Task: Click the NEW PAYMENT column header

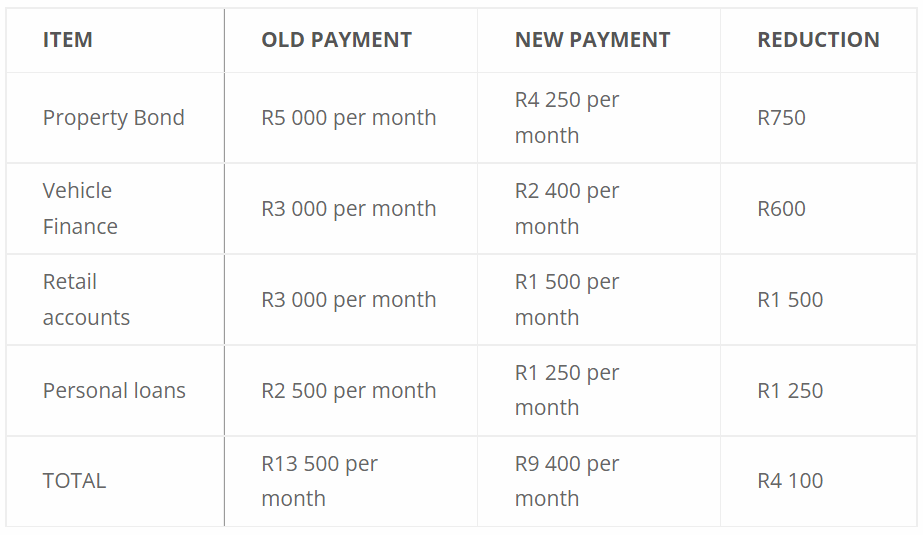Action: pos(592,40)
